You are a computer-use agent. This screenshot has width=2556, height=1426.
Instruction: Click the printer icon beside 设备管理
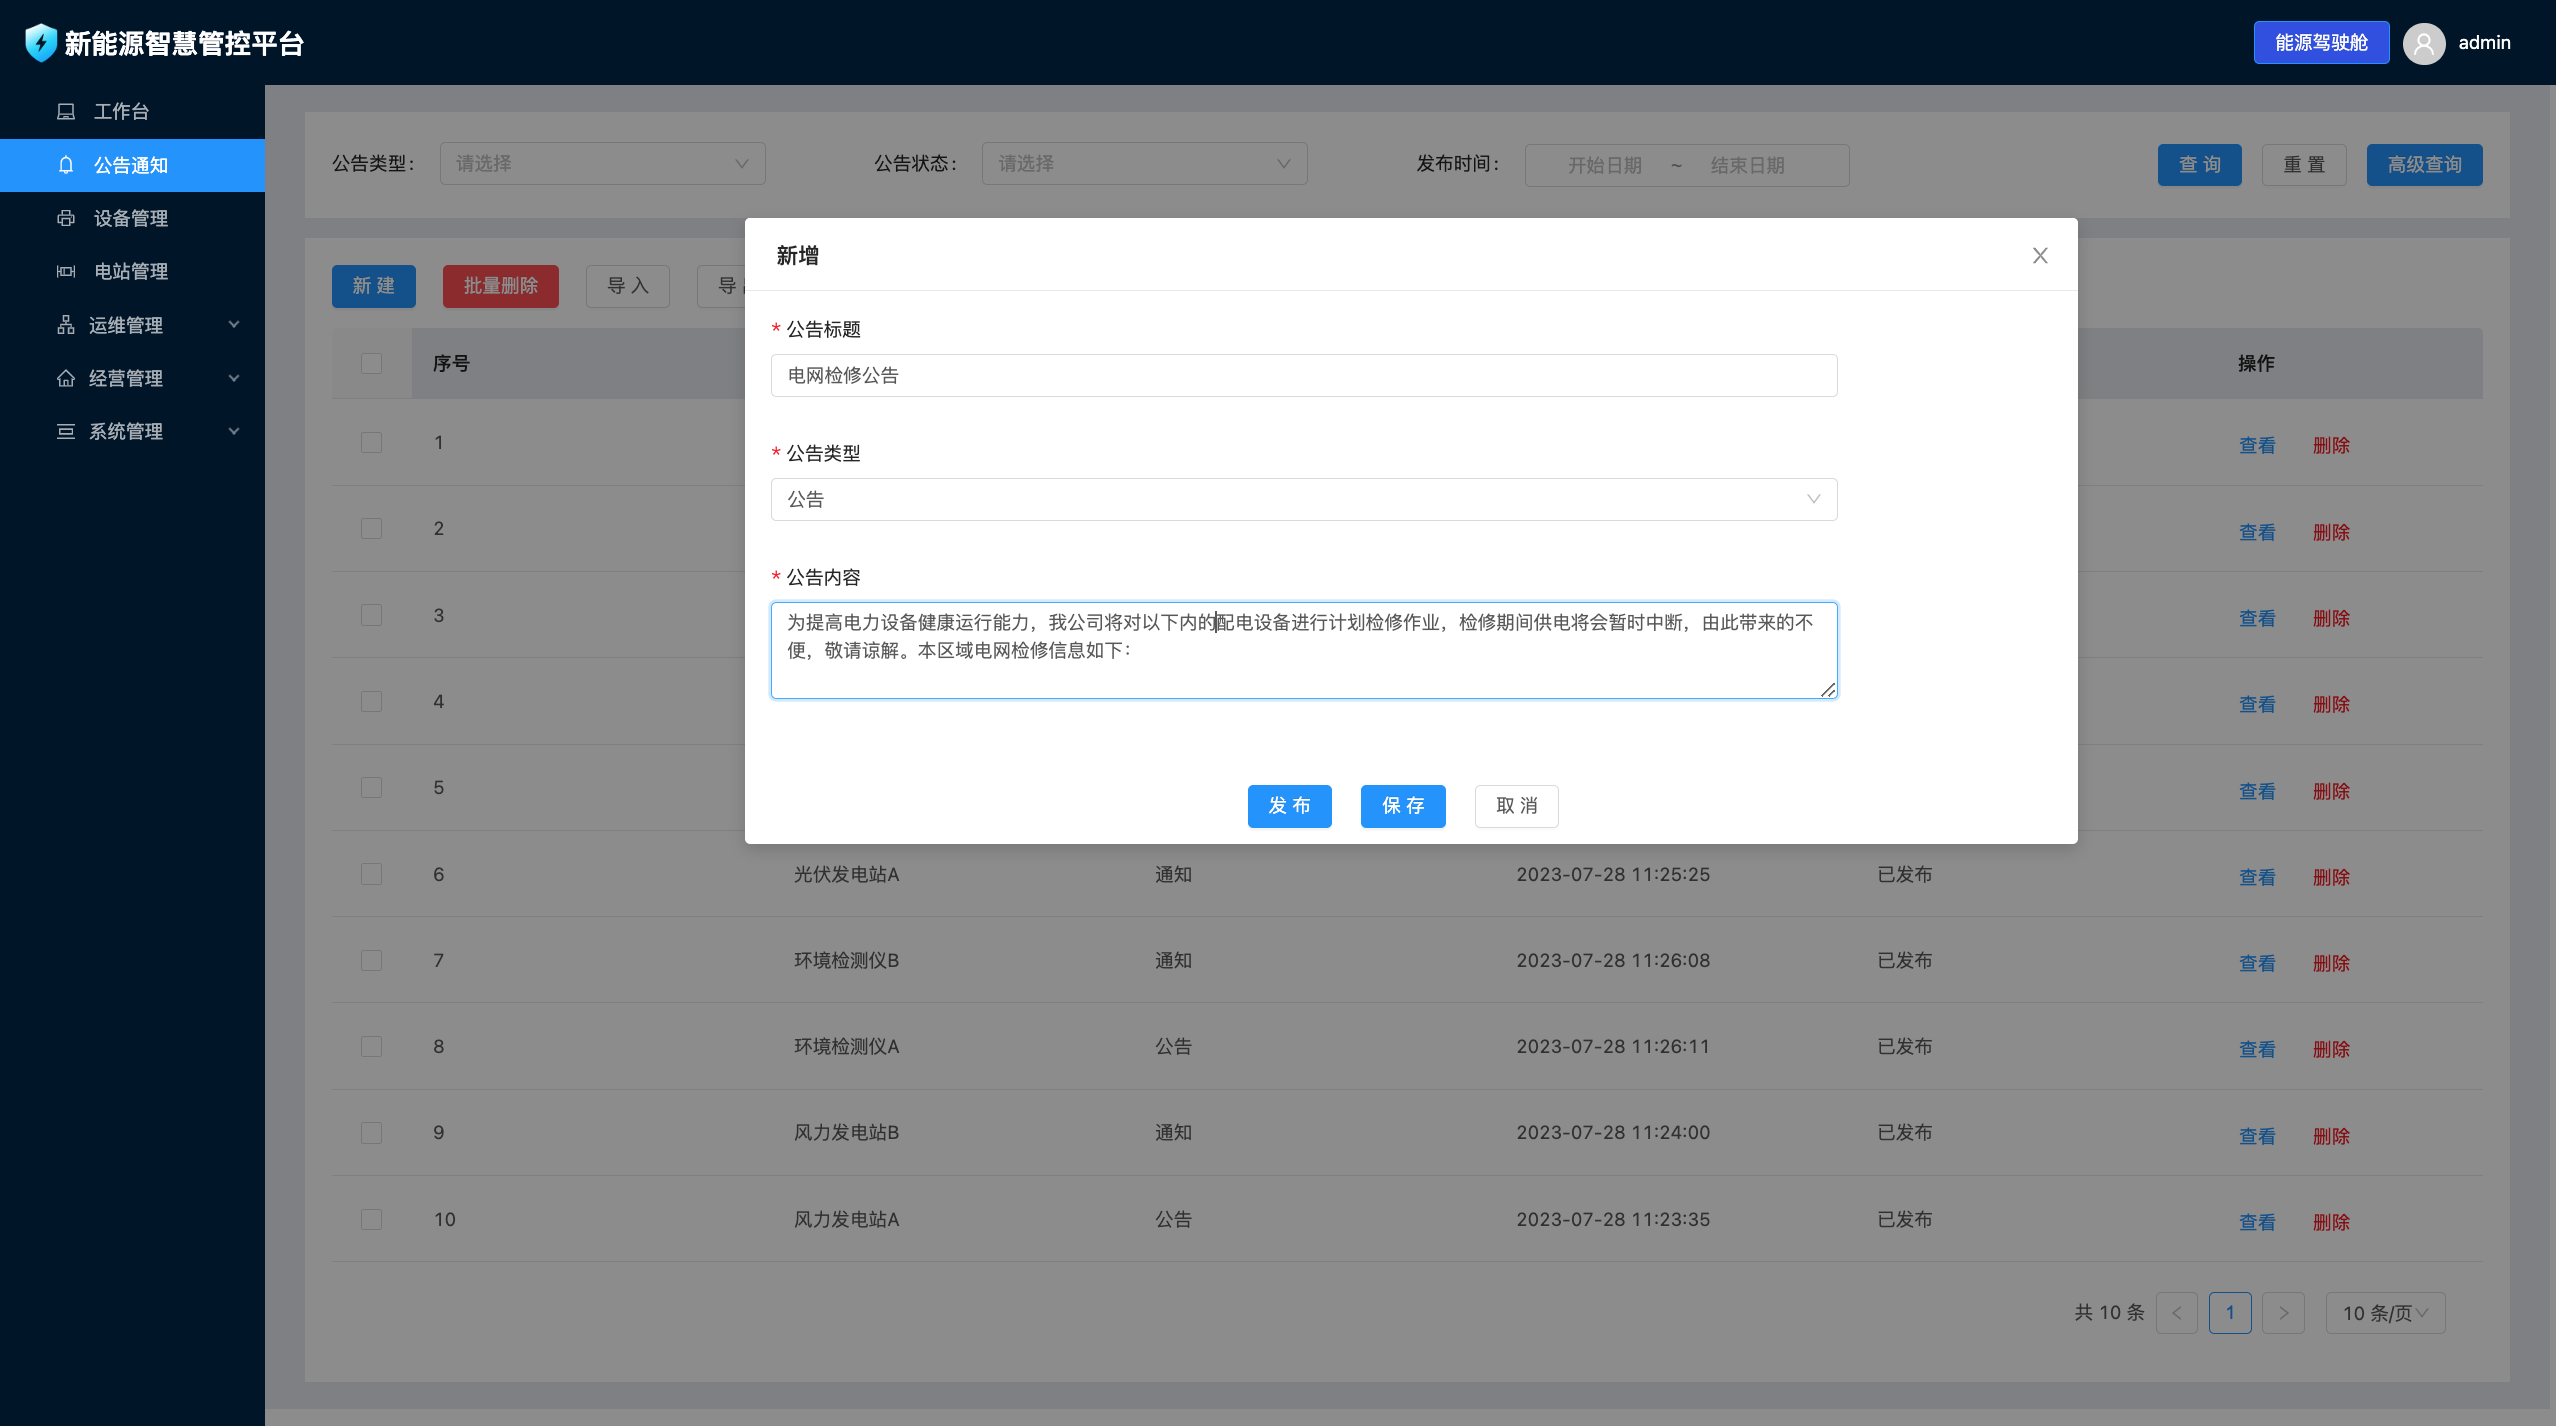66,218
